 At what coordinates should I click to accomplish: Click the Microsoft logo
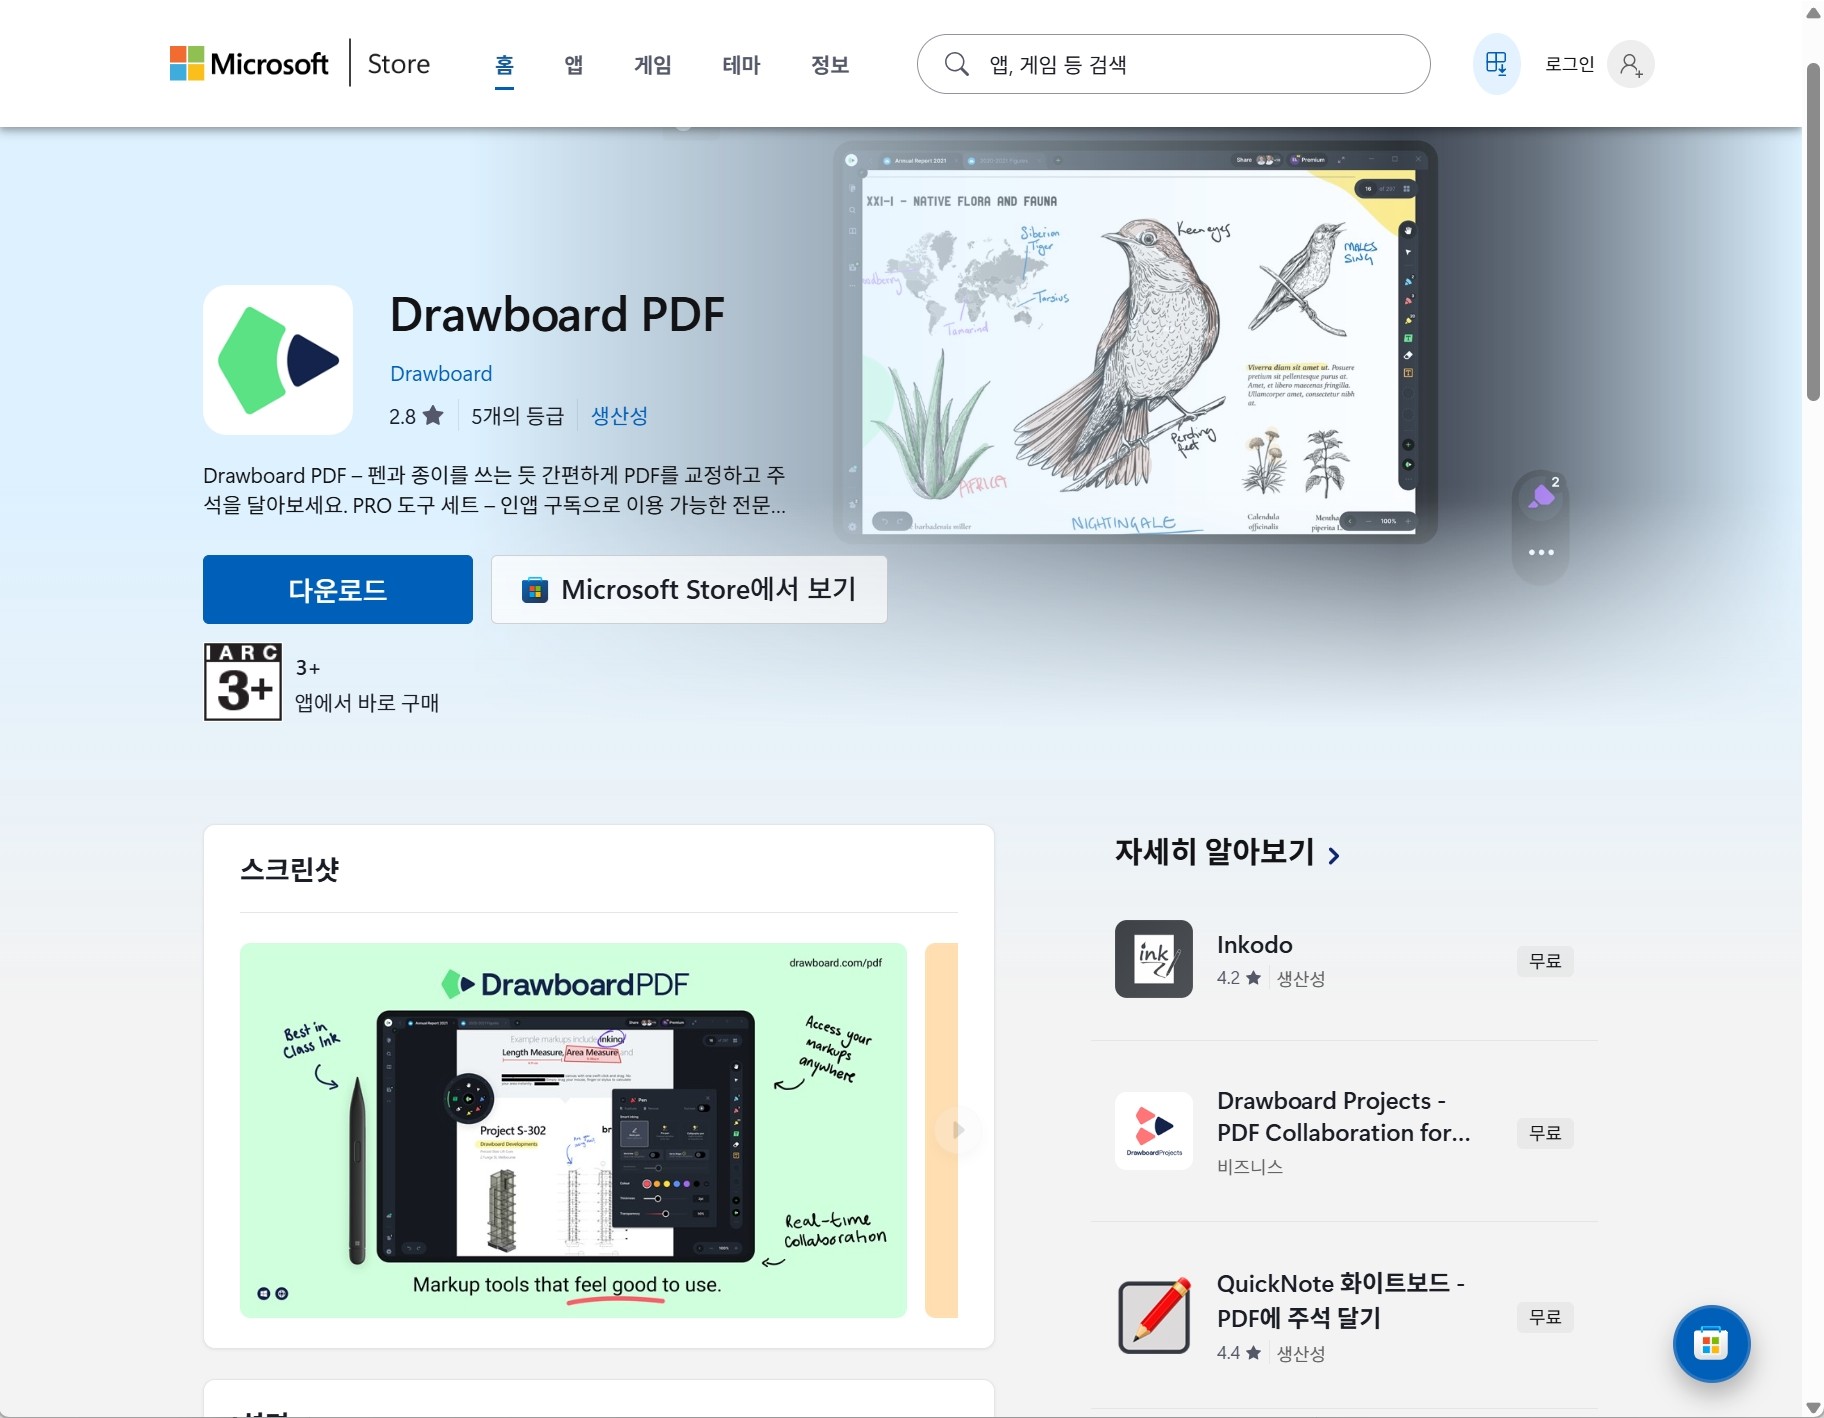click(249, 64)
